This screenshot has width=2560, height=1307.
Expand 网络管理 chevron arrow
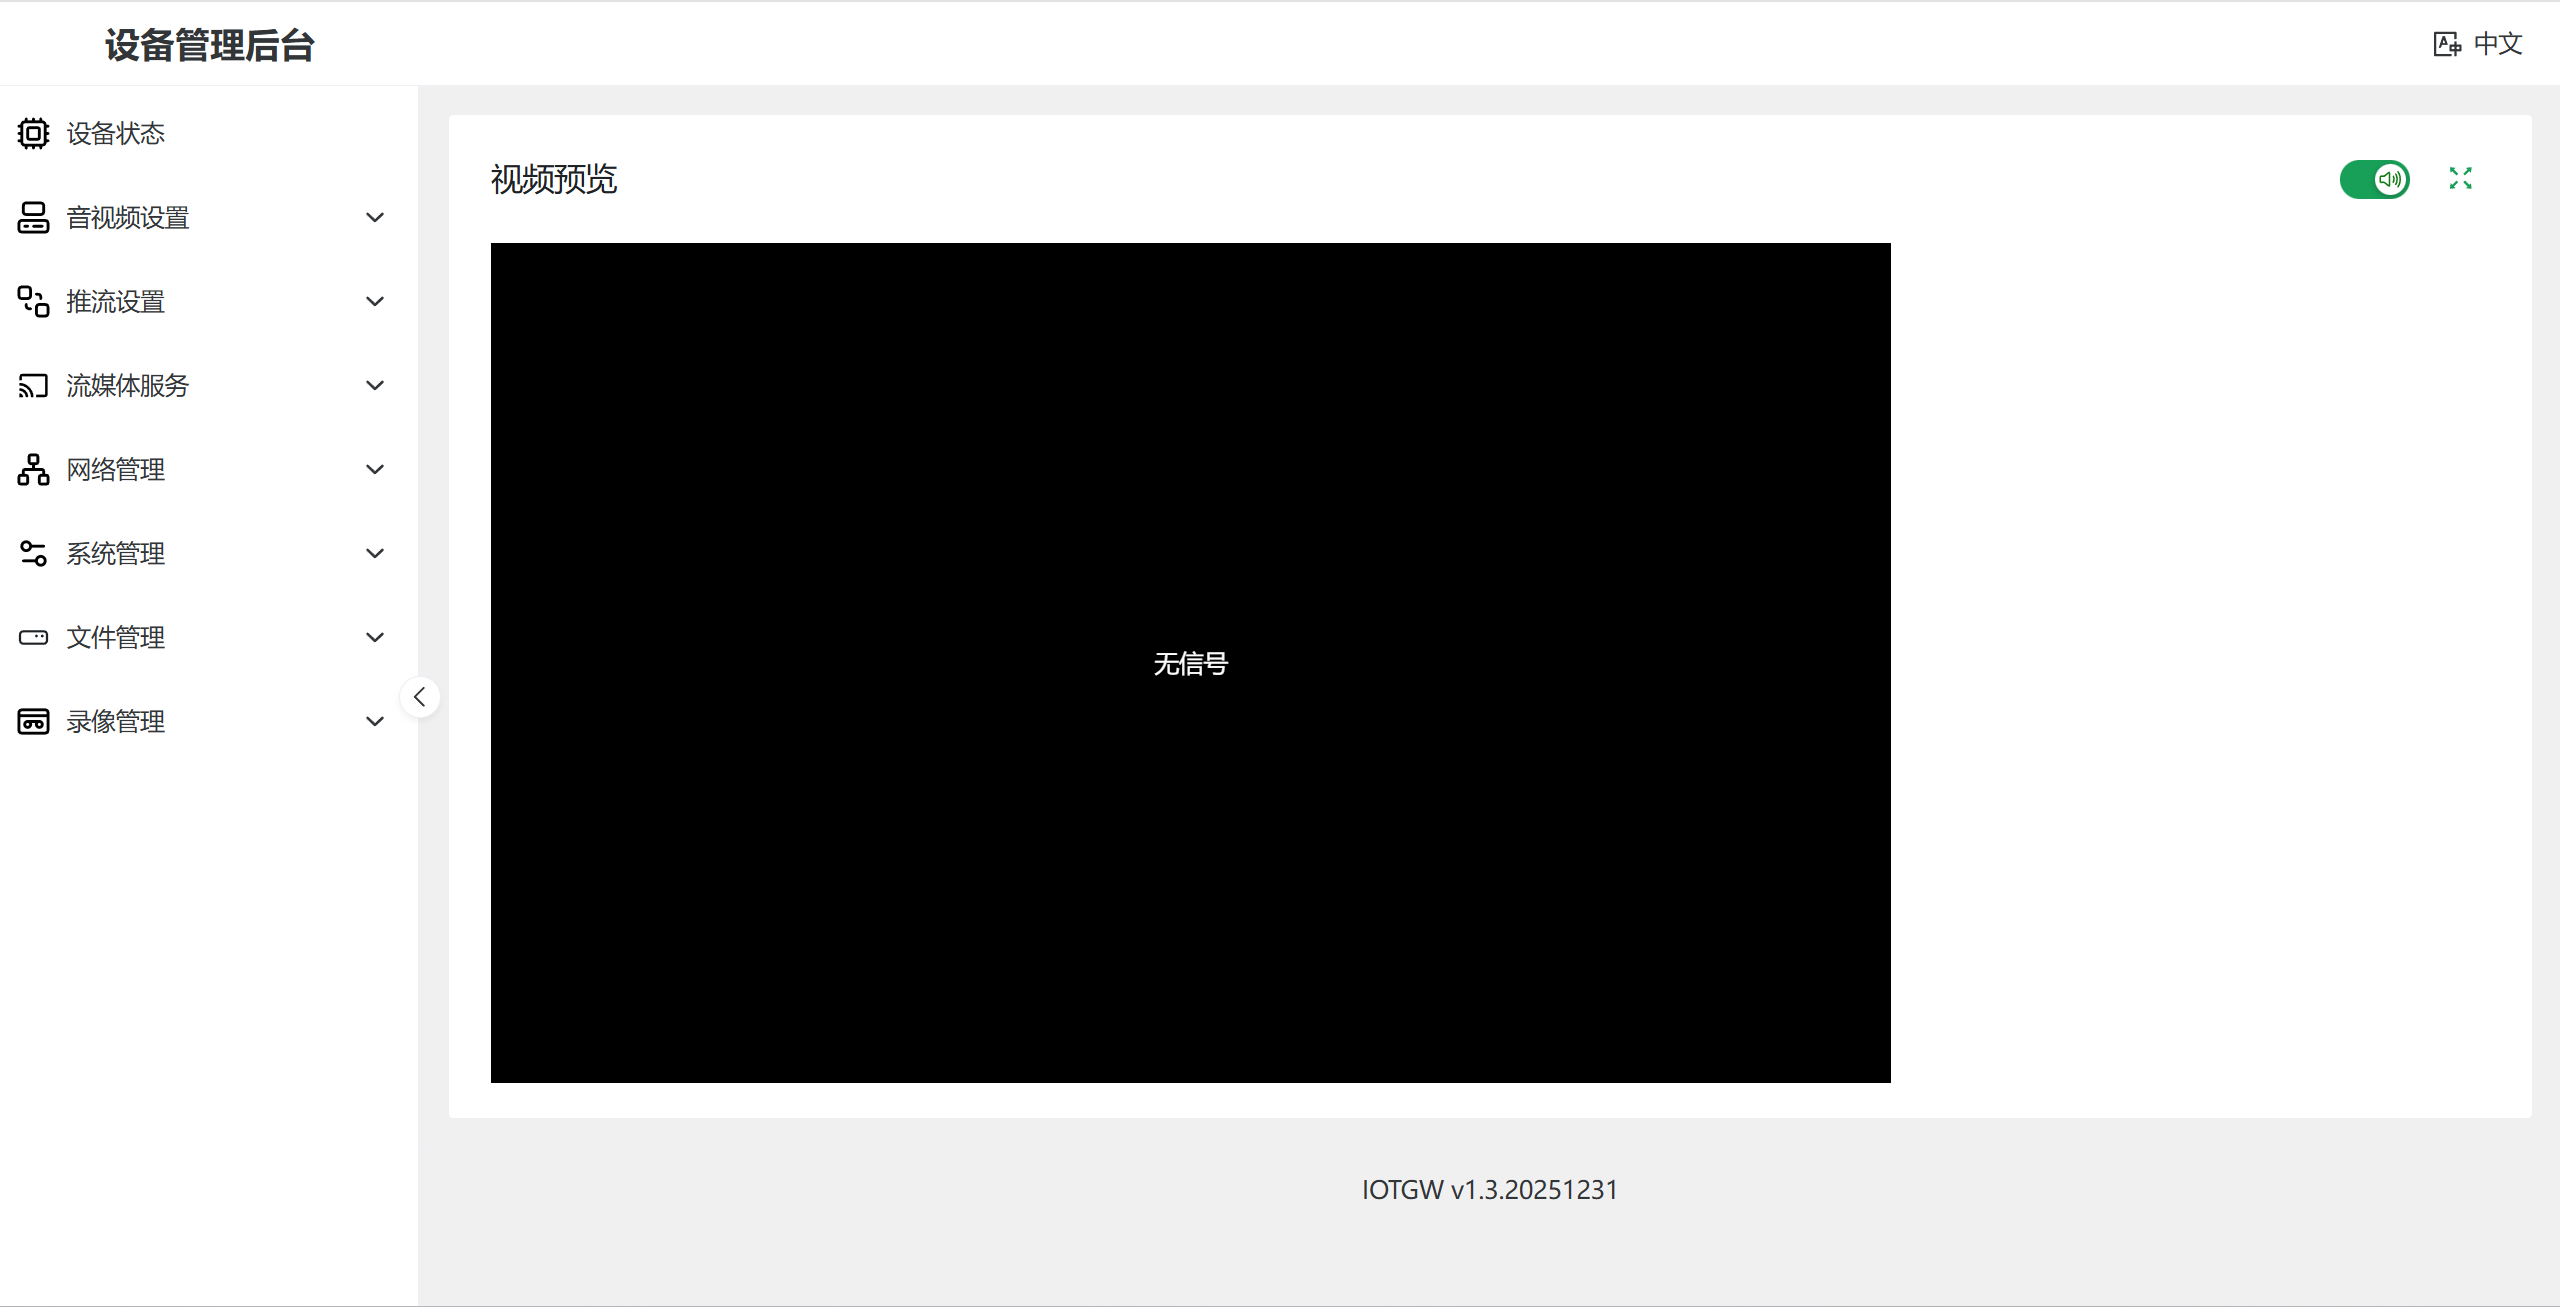coord(375,469)
